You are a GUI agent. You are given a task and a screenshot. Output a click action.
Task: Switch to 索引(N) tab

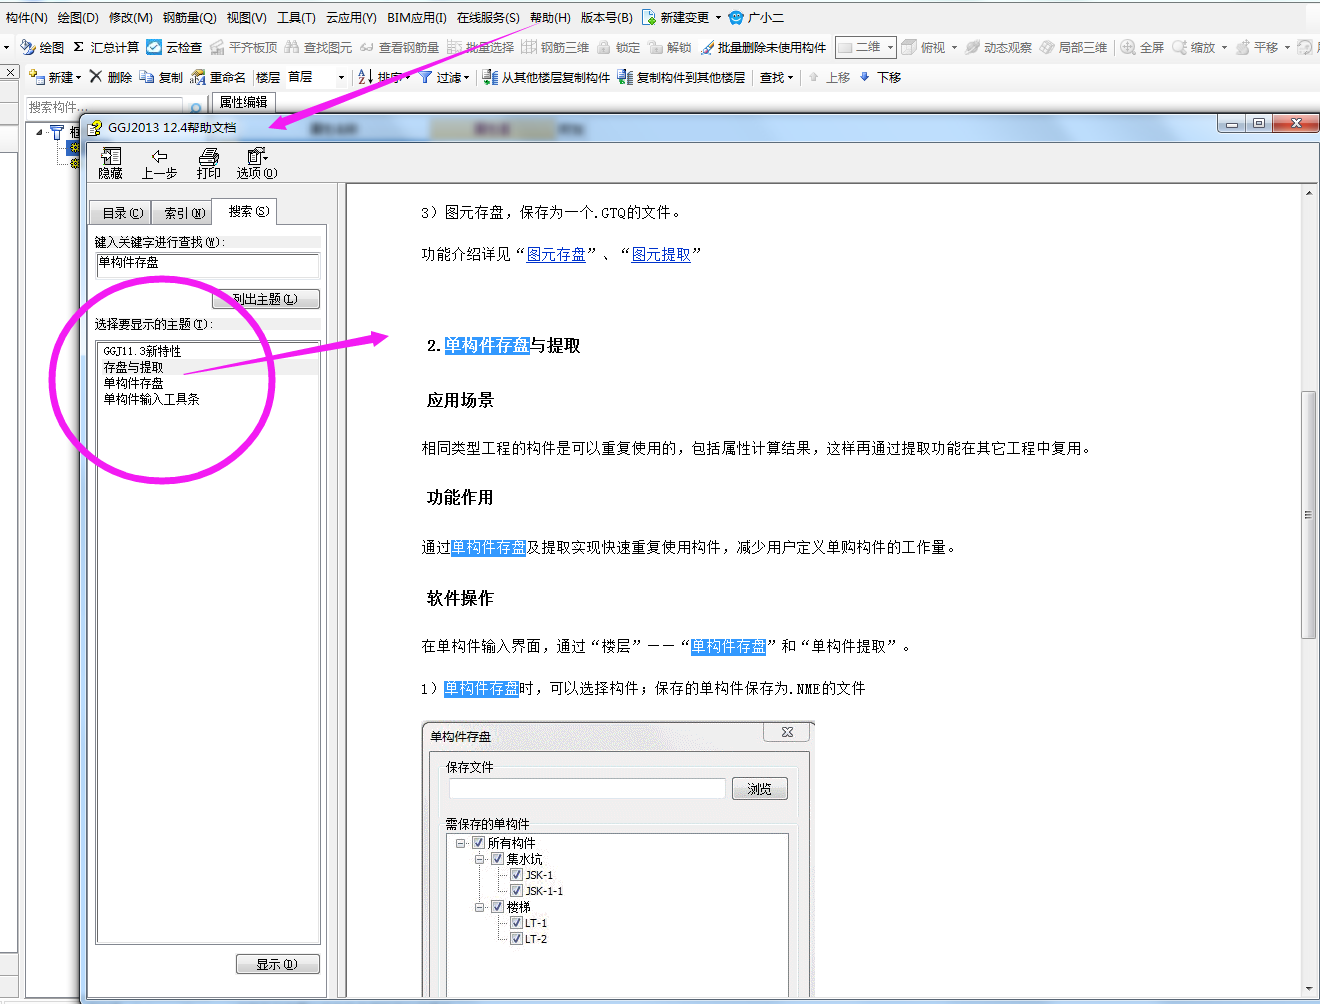(184, 213)
